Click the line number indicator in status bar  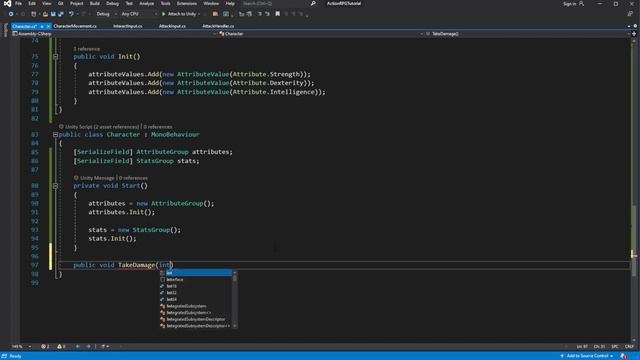[x=582, y=347]
